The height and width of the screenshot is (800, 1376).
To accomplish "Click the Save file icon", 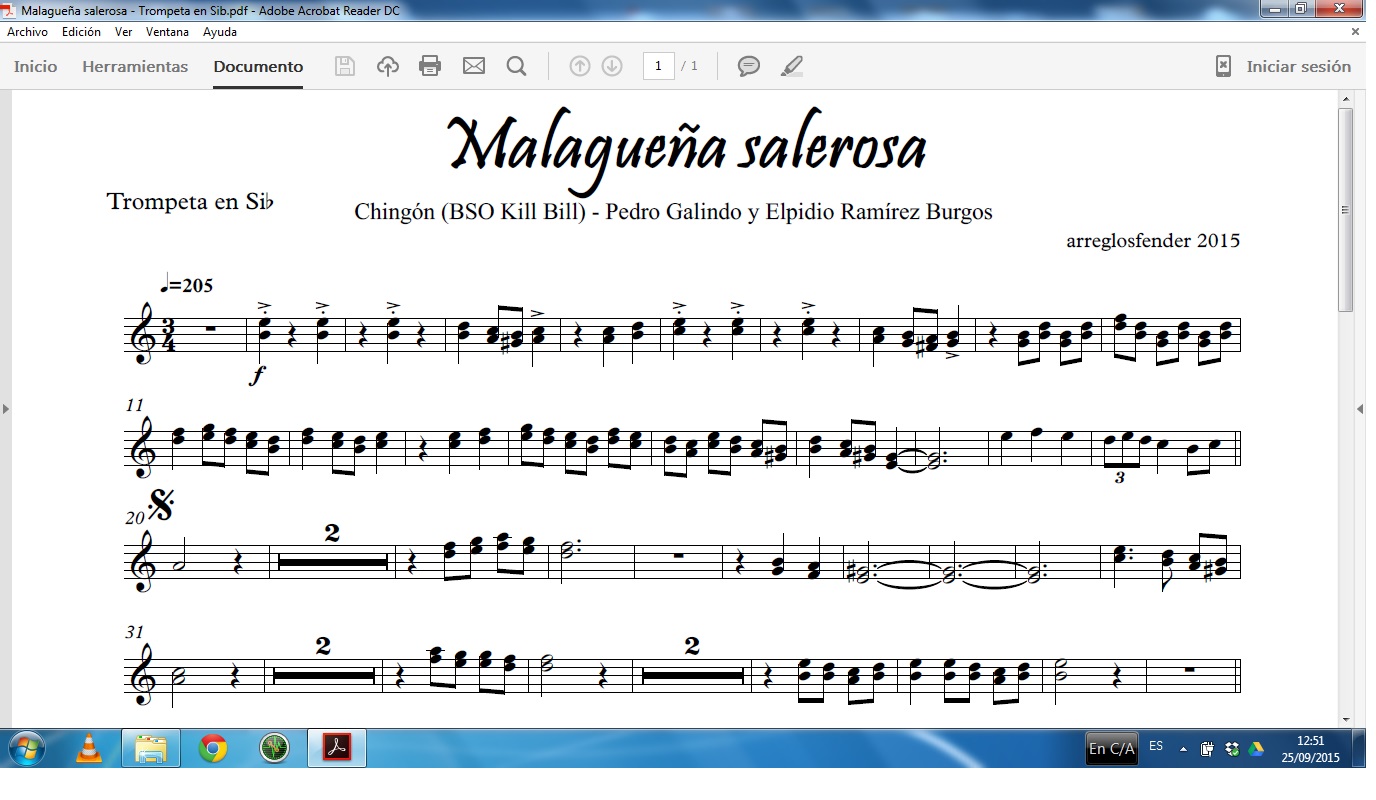I will pos(345,66).
